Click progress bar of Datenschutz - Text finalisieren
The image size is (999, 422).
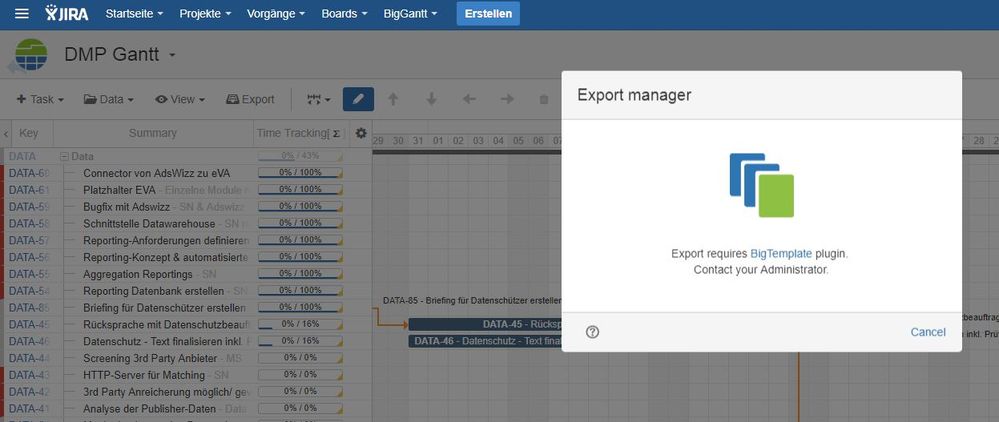[300, 341]
